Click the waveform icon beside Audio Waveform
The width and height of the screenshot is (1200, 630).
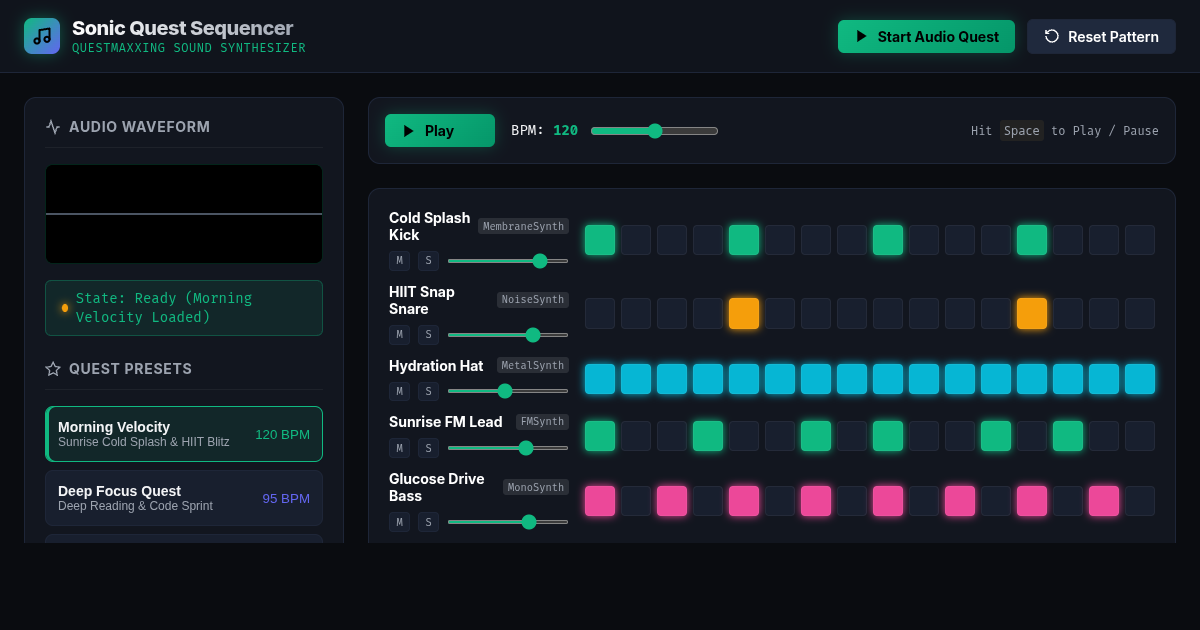tap(53, 127)
